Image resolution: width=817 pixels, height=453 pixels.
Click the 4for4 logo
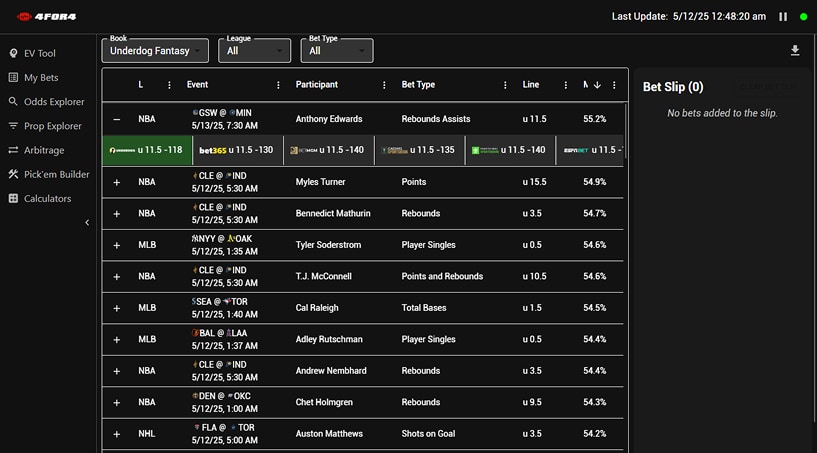46,17
